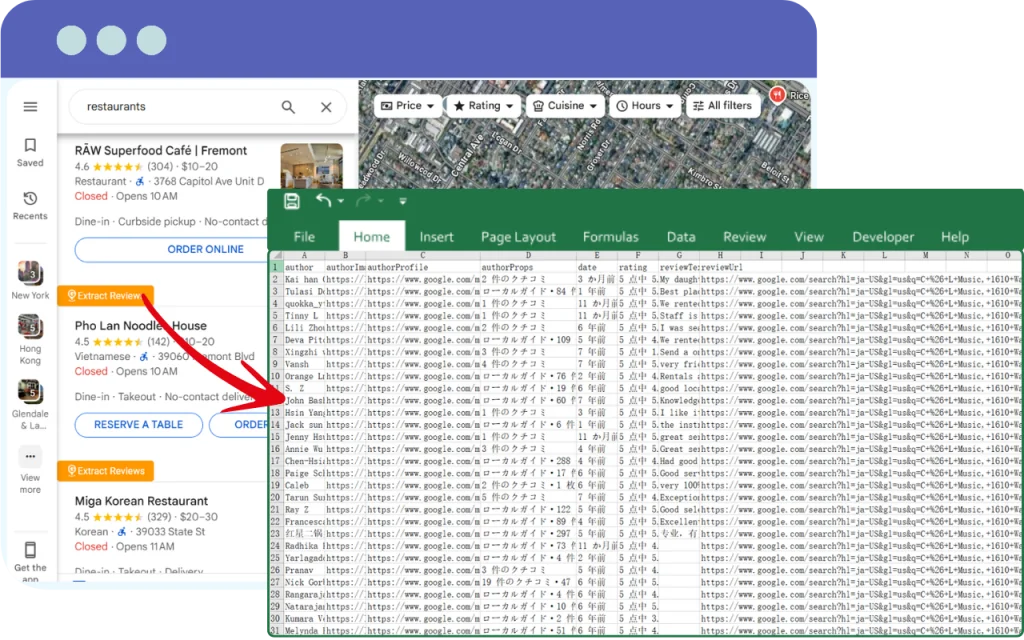Select column C header
The image size is (1024, 640).
(x=423, y=255)
